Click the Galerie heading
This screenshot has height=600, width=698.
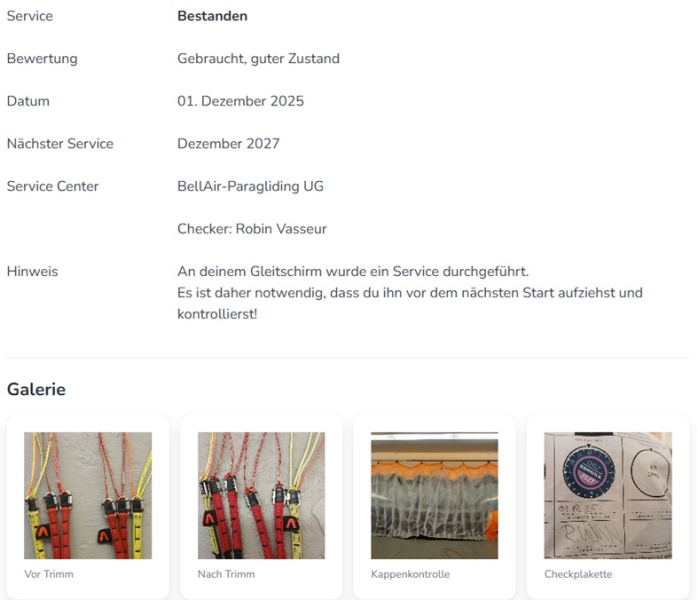[x=37, y=389]
